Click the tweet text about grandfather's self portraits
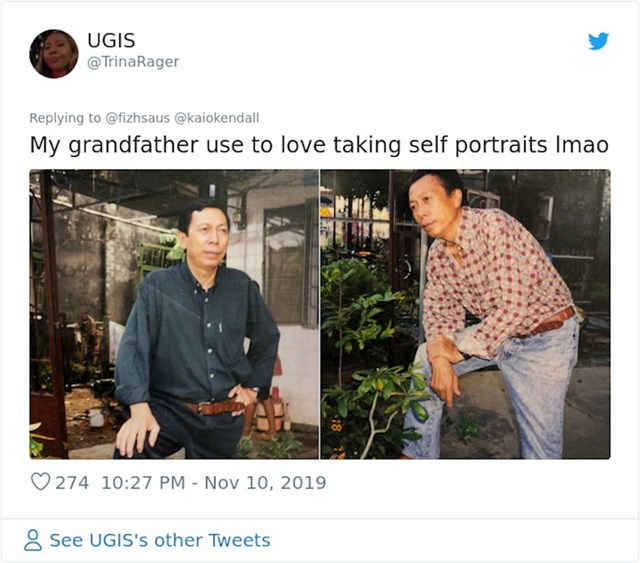640x563 pixels. coord(319,145)
